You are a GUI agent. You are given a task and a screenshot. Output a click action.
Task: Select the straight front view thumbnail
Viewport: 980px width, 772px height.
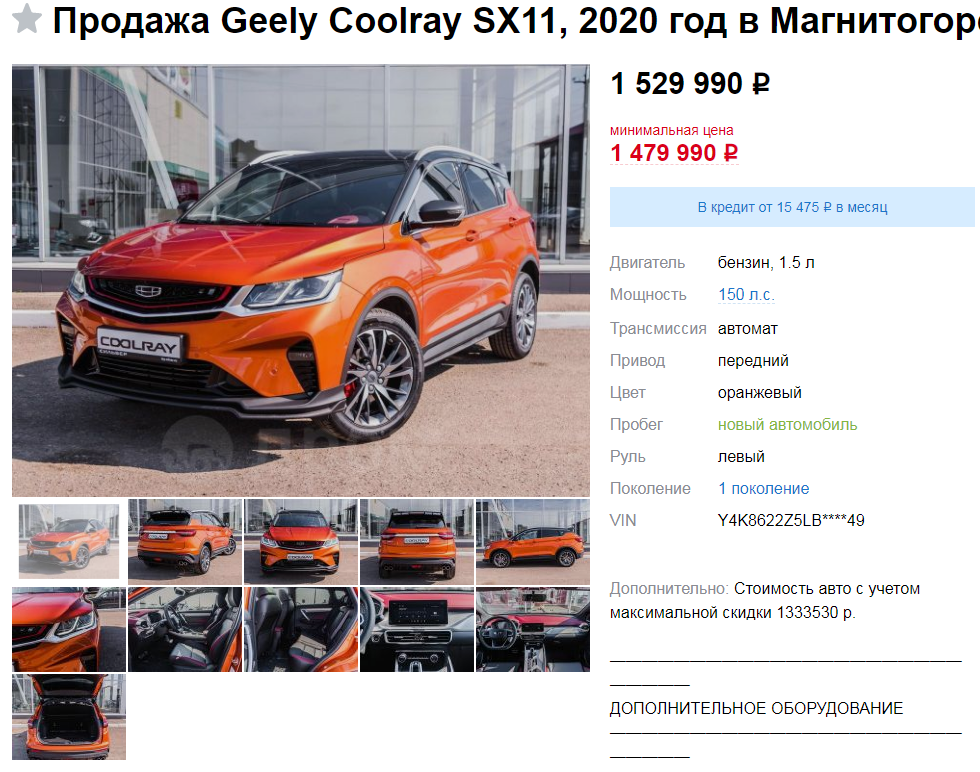(301, 542)
